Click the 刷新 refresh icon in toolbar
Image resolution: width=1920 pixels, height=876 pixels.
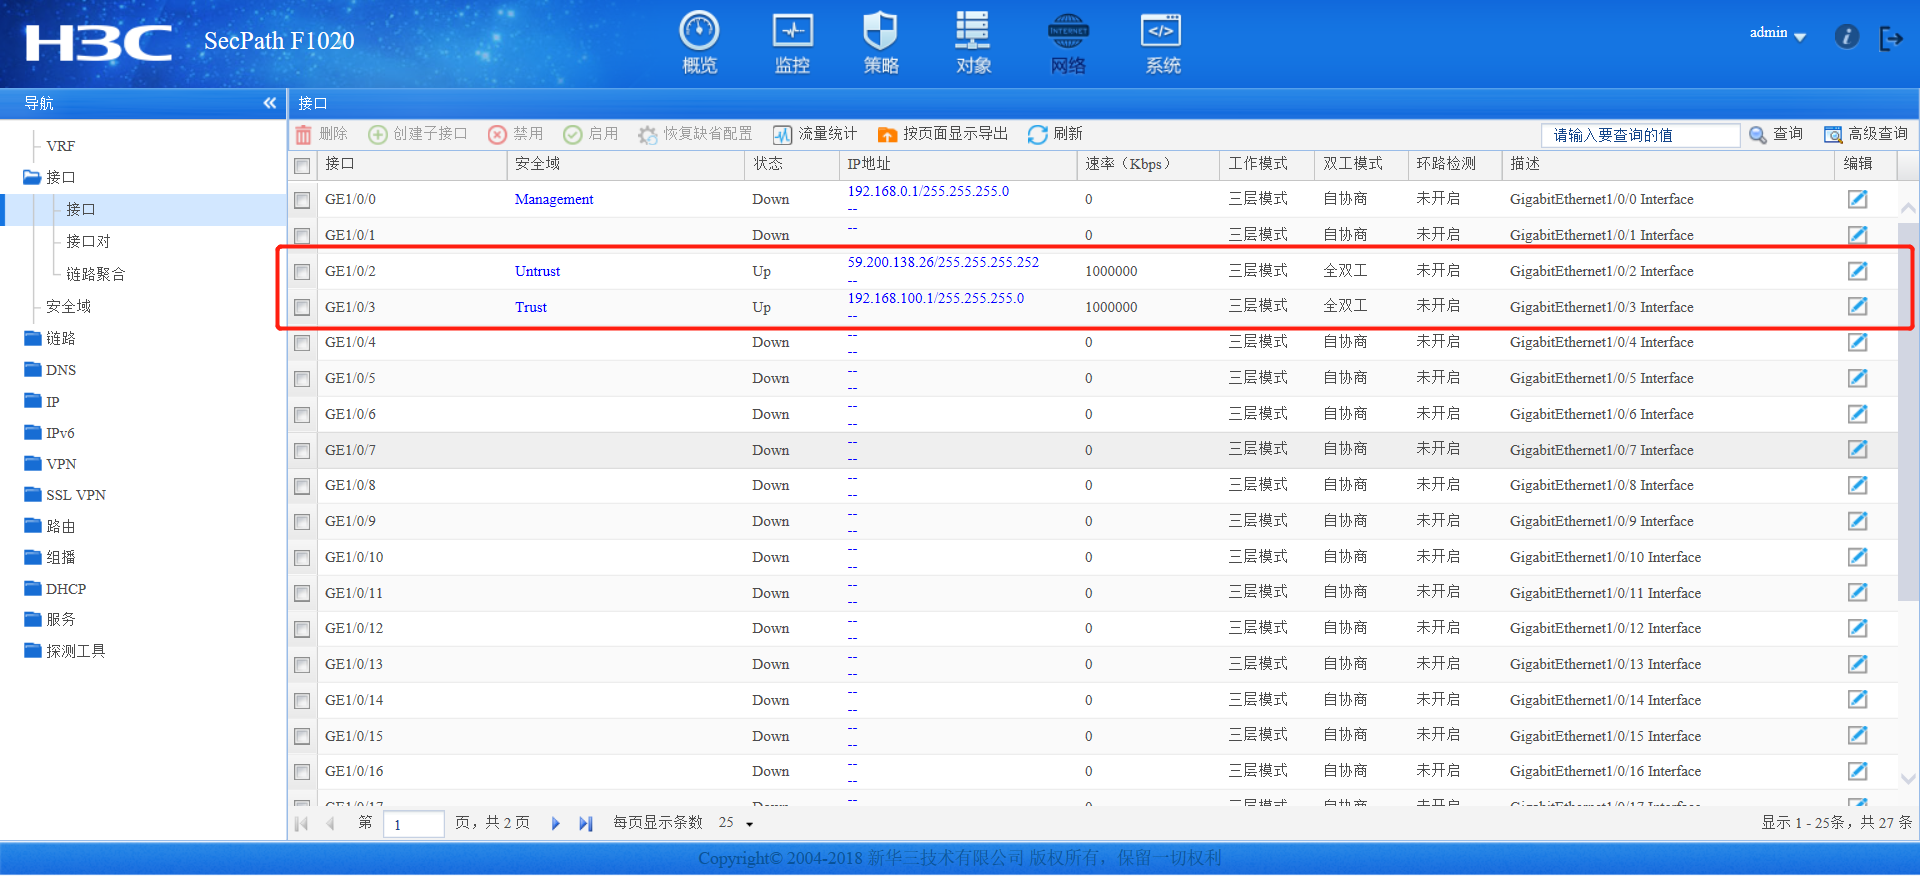[1037, 134]
